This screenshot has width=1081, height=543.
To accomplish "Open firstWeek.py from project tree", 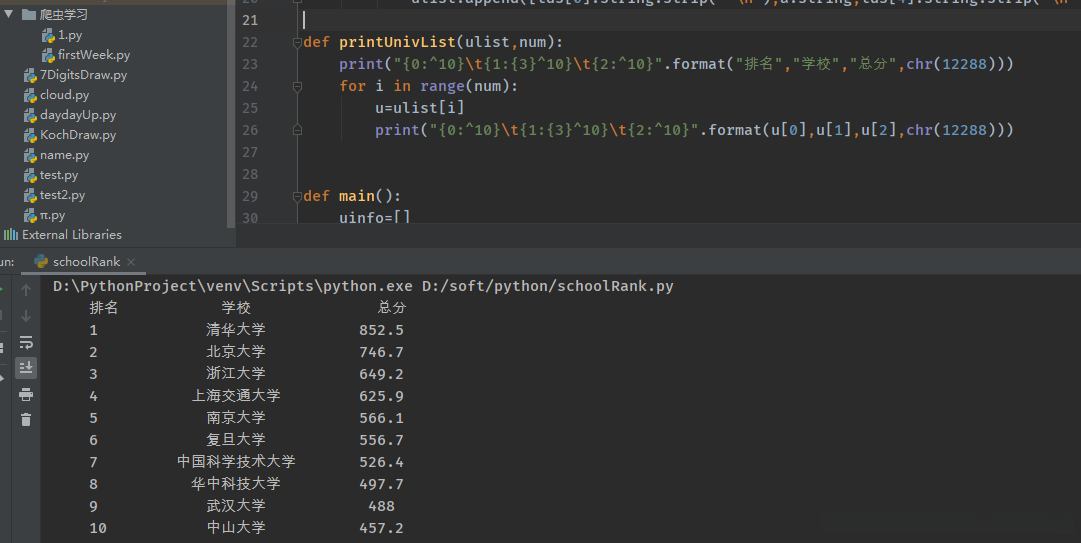I will 94,54.
